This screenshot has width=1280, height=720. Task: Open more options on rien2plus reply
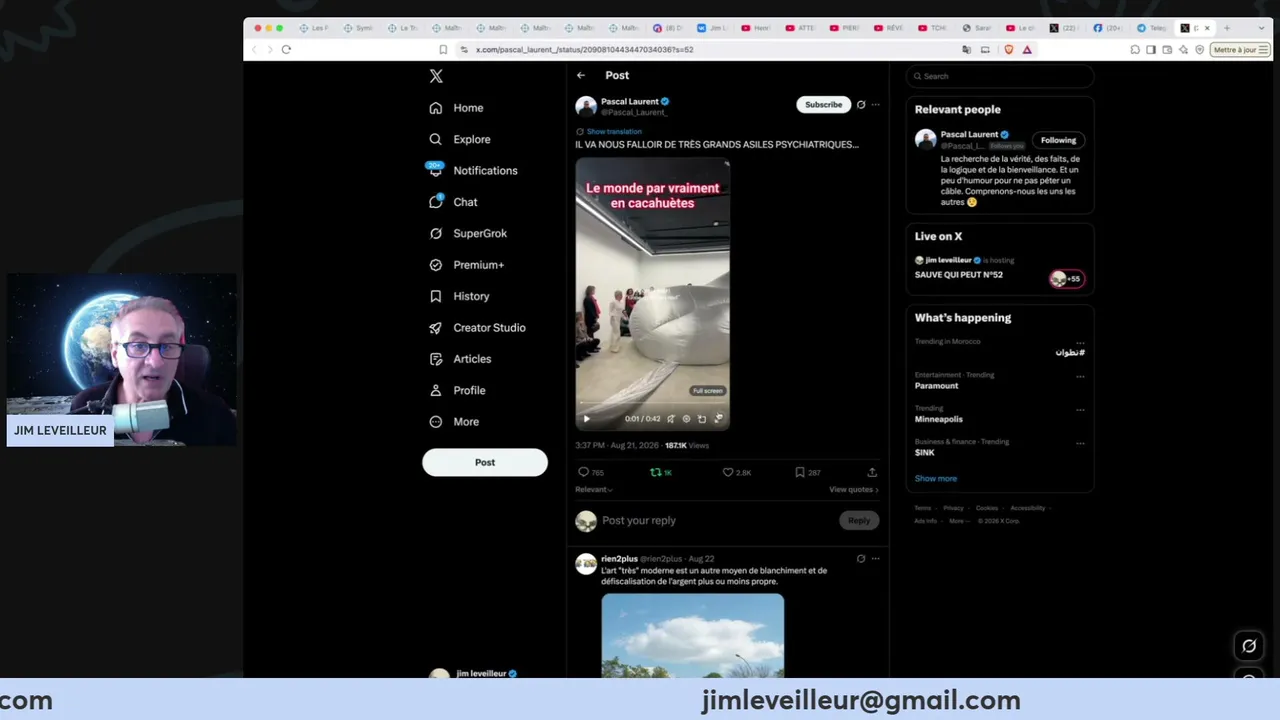(x=876, y=559)
